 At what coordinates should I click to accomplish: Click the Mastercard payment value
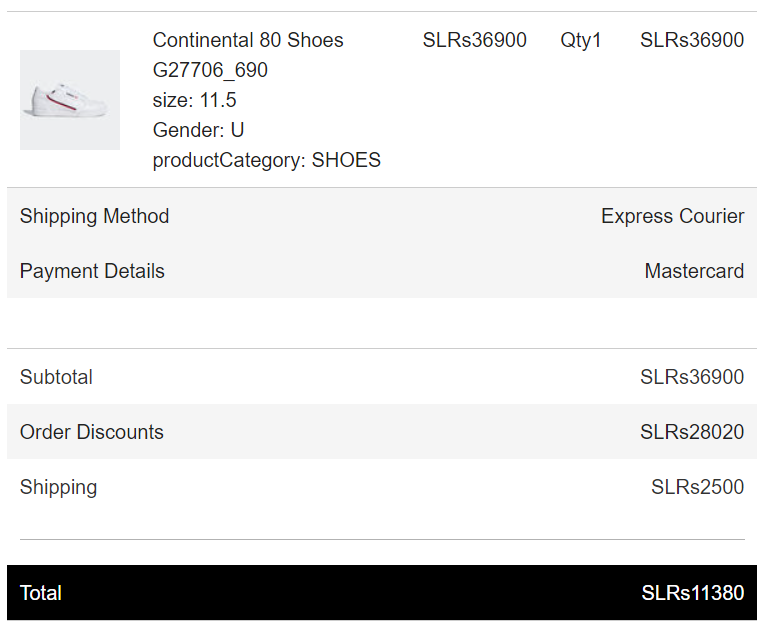tap(694, 271)
